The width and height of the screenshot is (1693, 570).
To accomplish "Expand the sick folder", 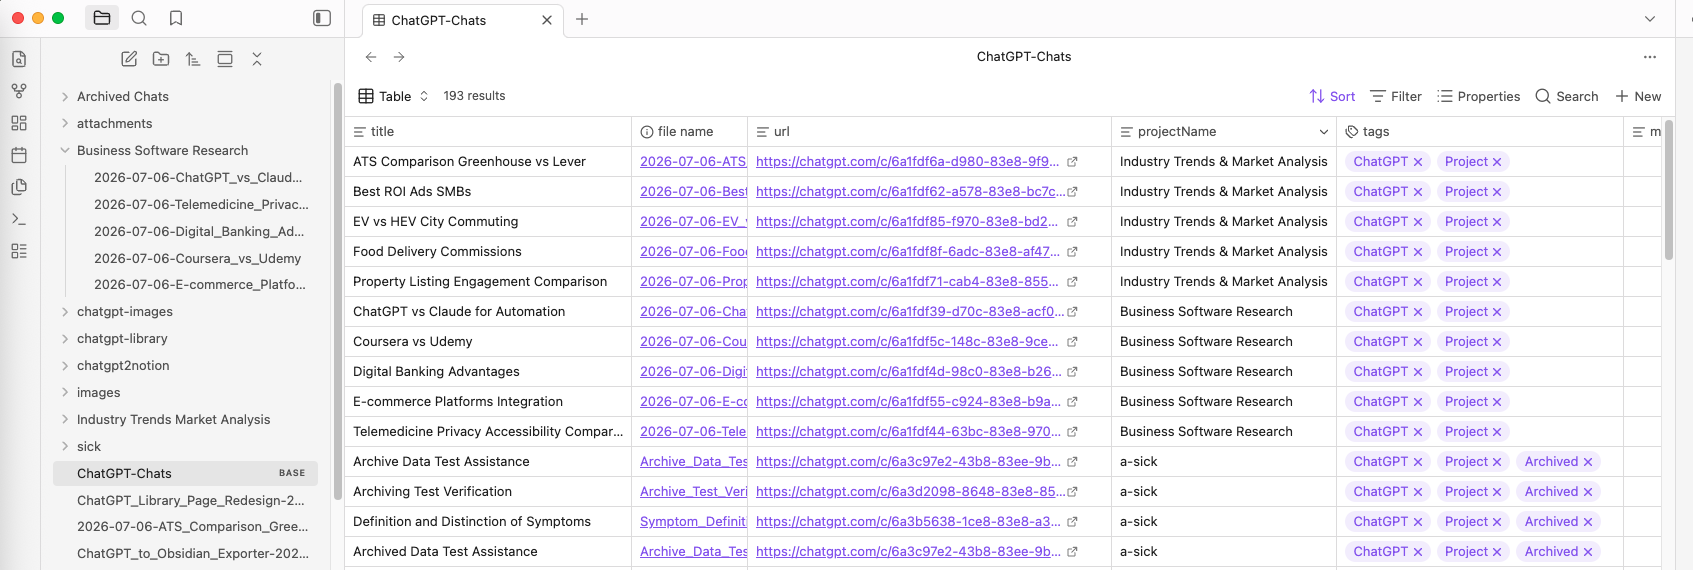I will point(65,447).
